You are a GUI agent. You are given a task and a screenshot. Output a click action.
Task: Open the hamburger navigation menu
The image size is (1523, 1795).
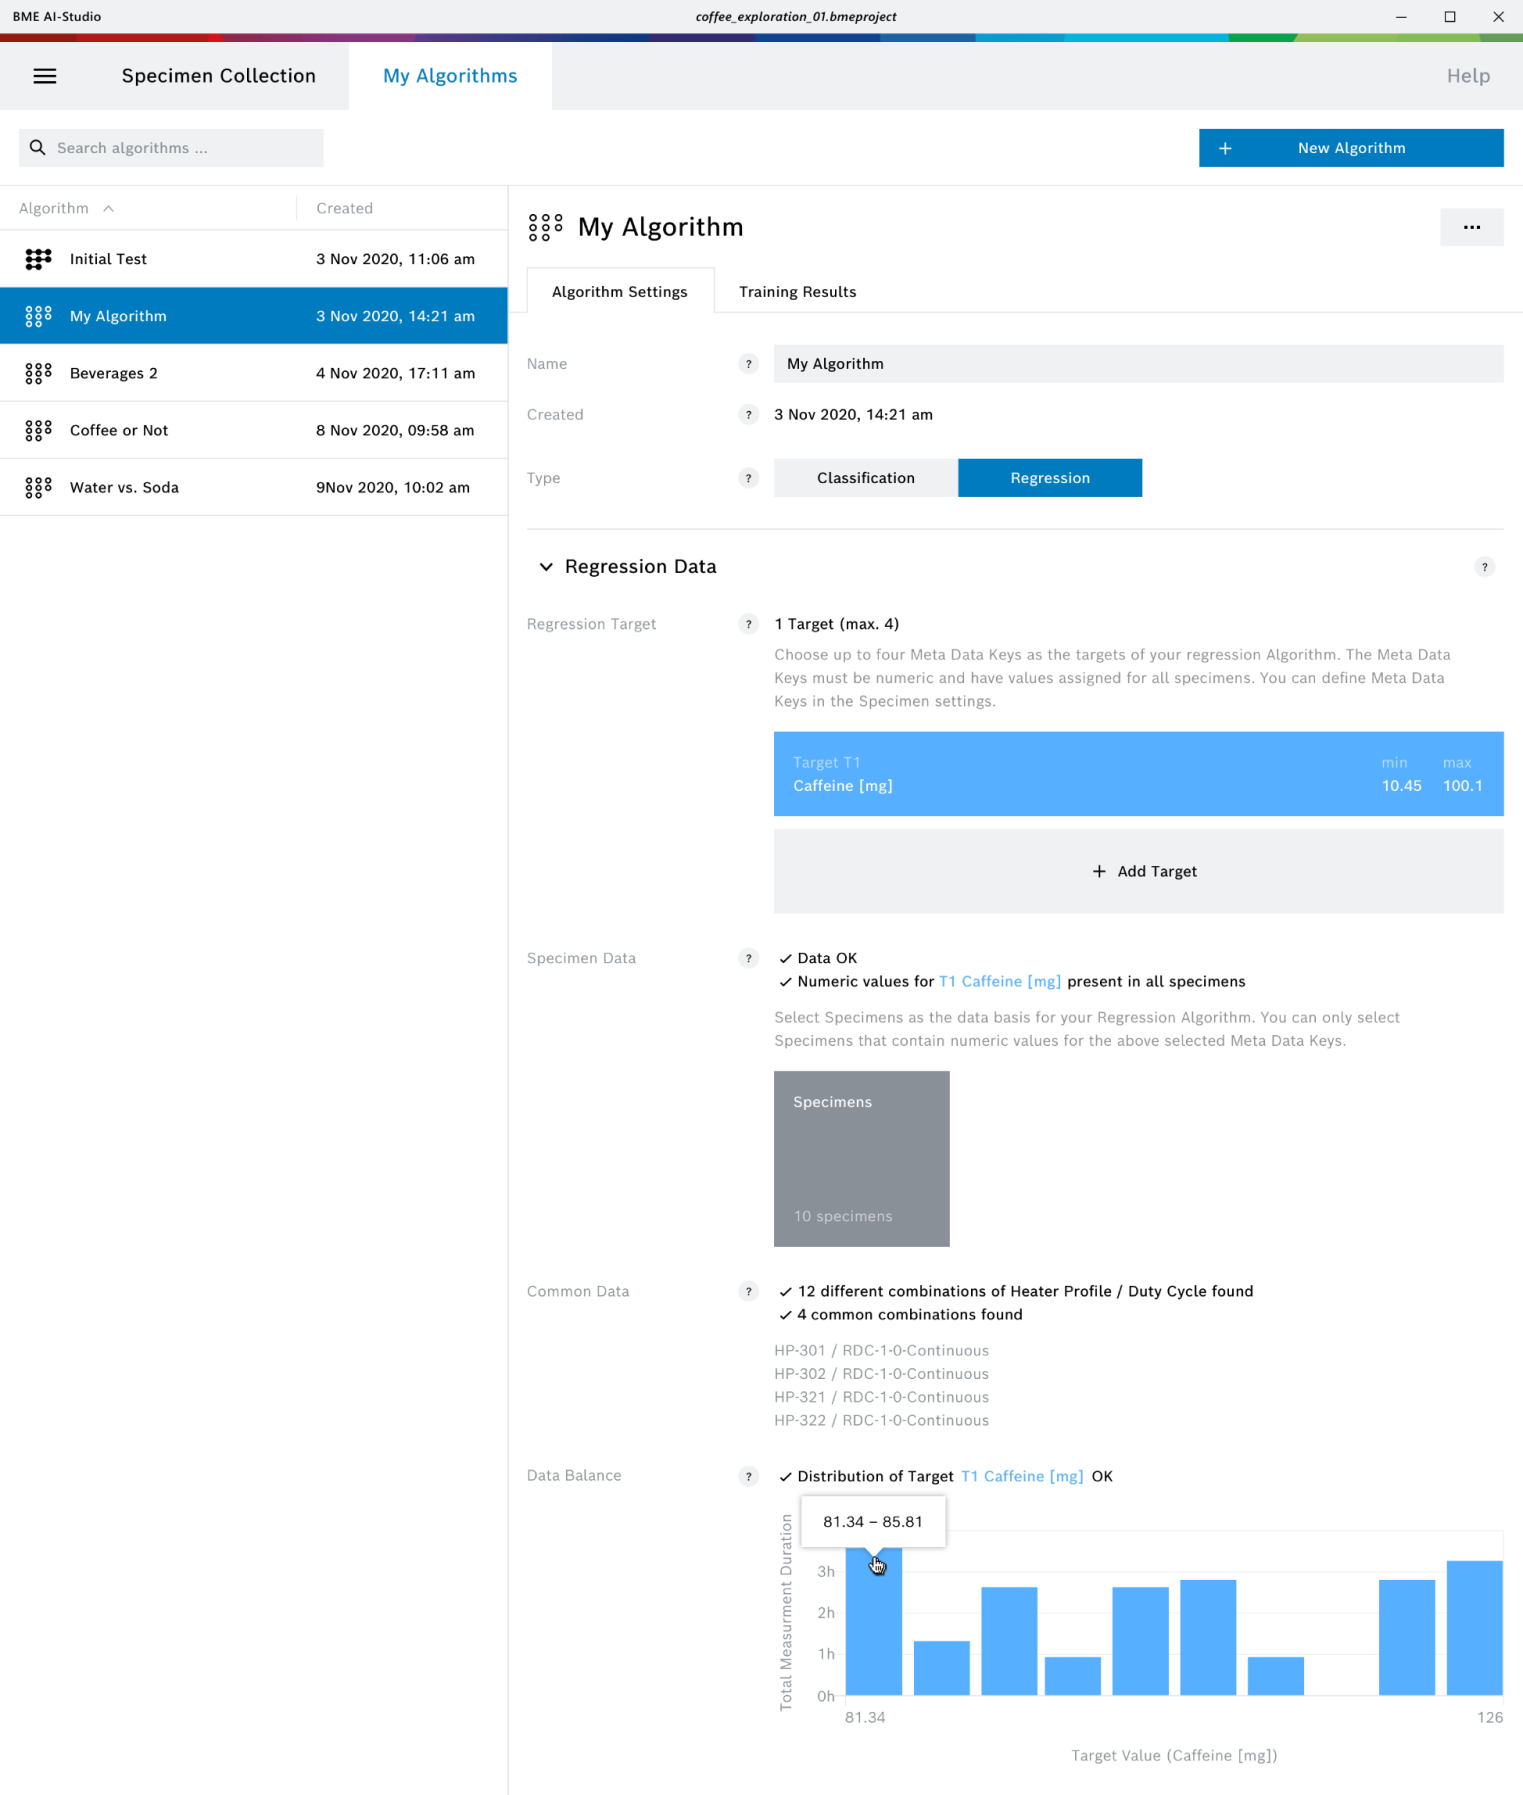tap(45, 76)
